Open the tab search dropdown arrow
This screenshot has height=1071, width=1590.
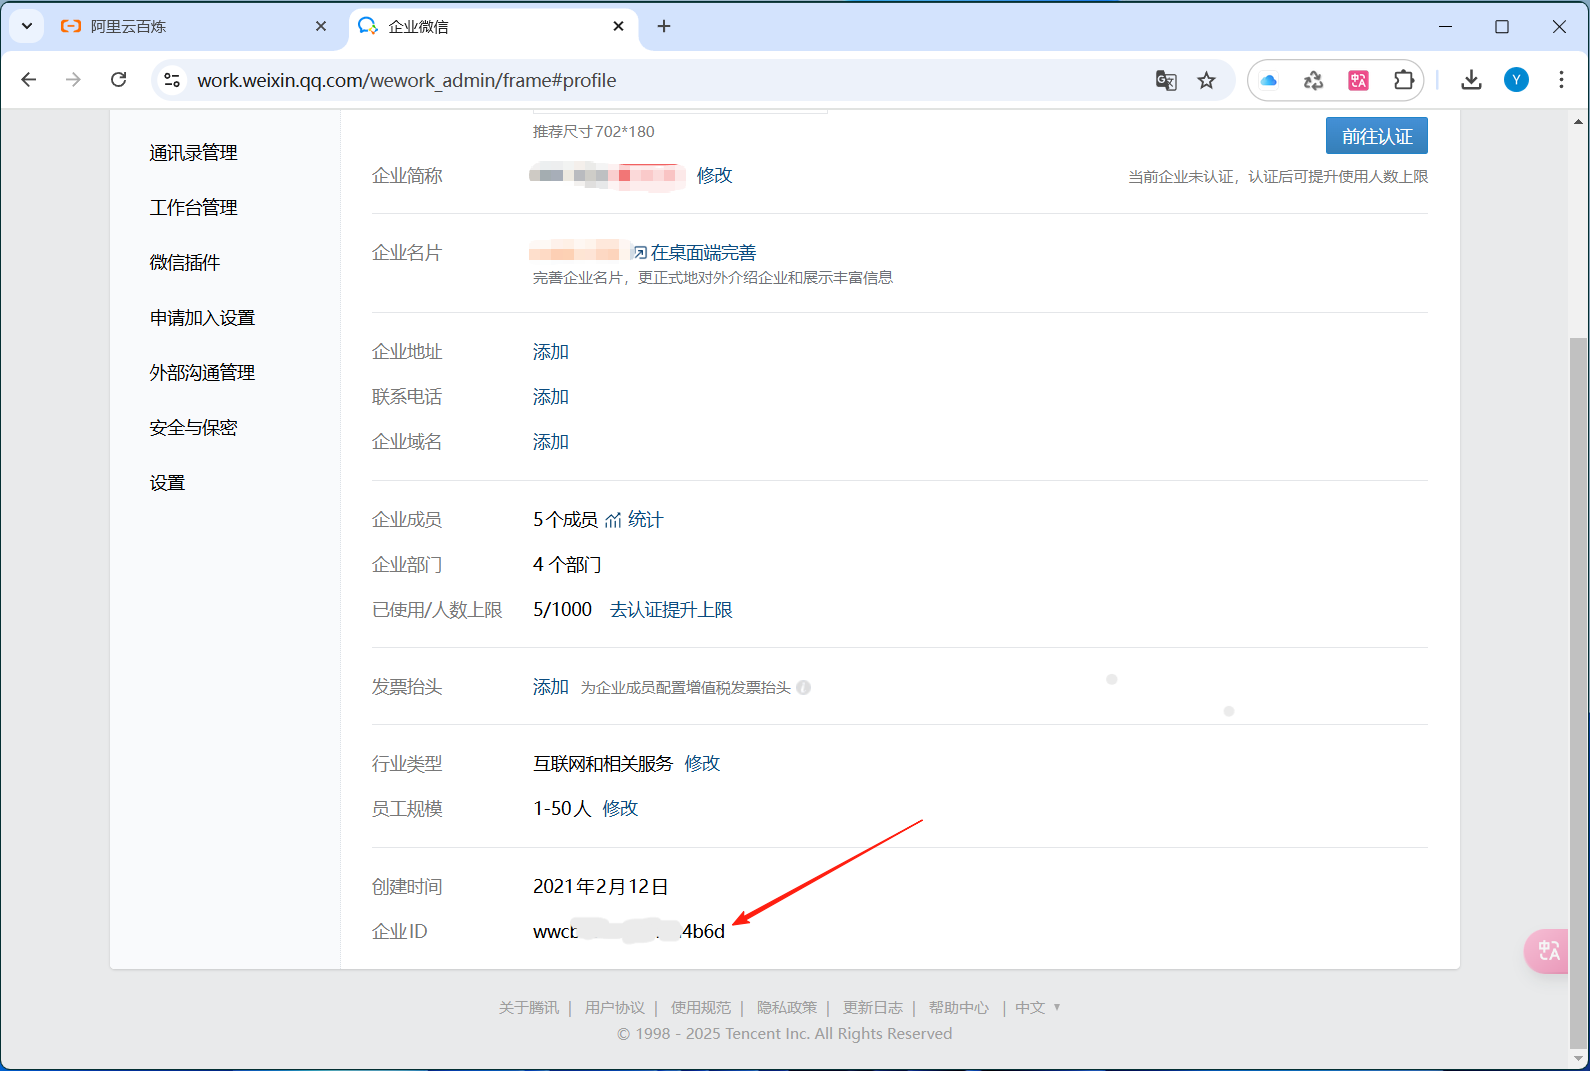[27, 26]
